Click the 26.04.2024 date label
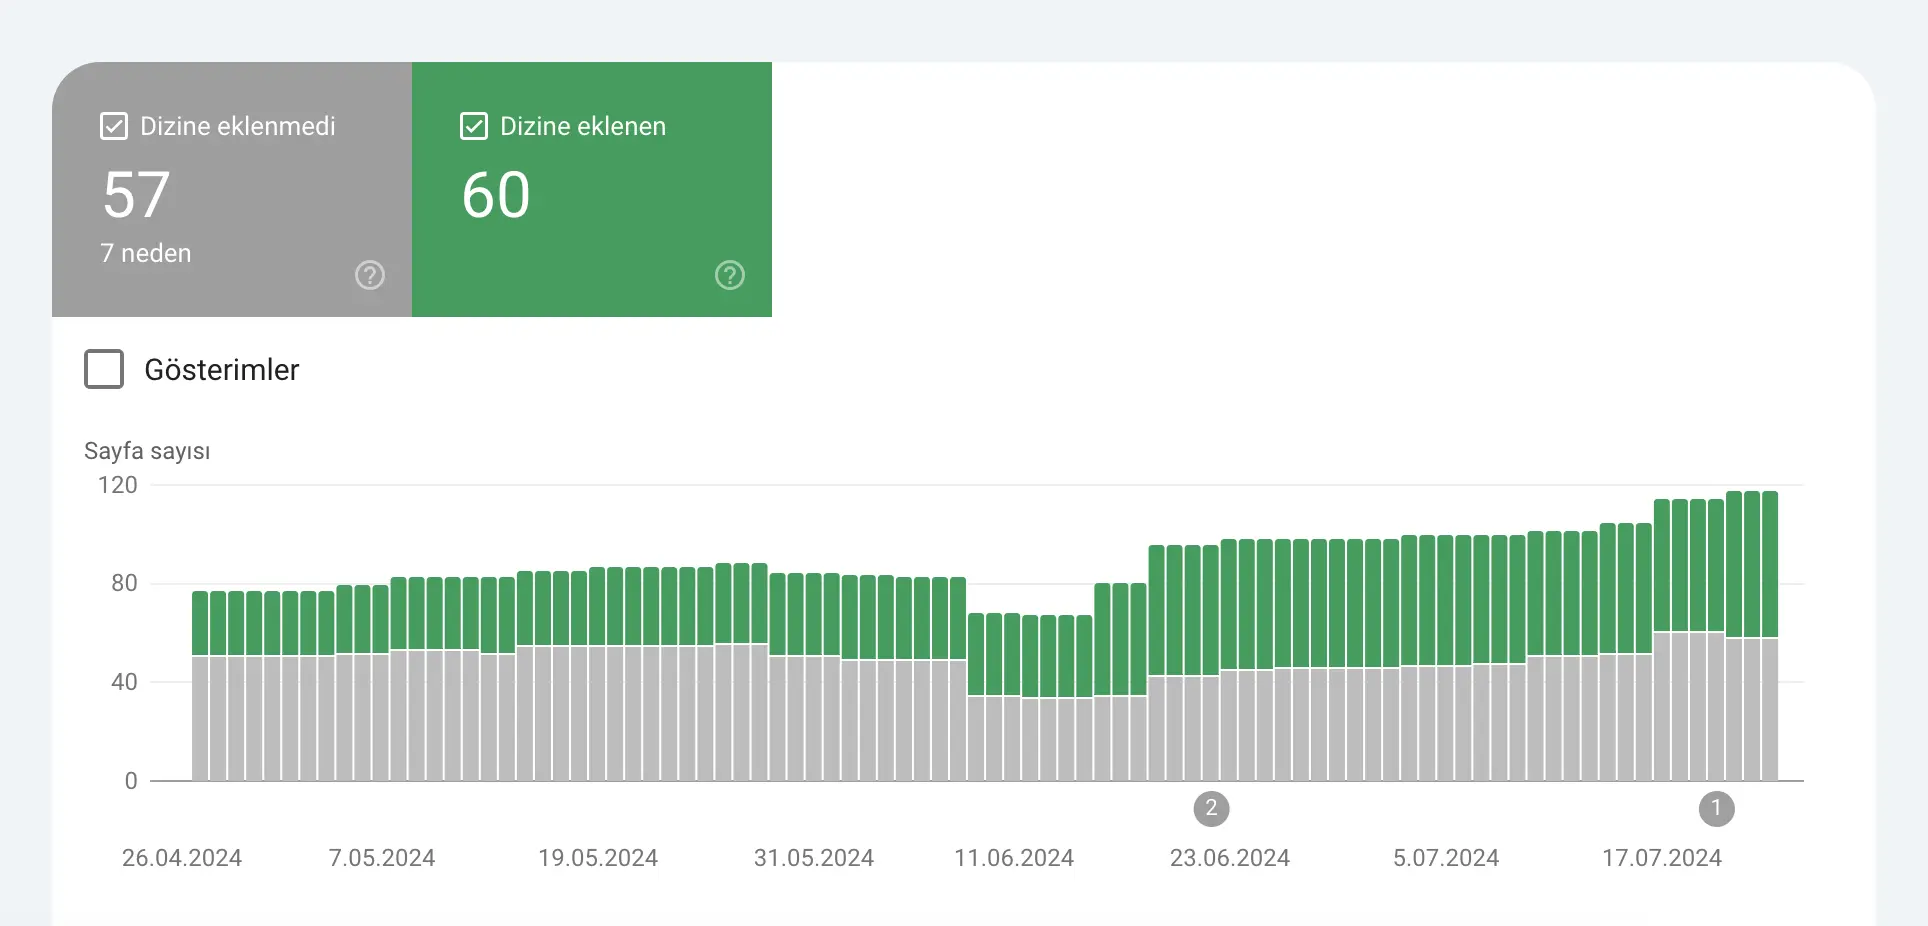Screen dimensions: 1928x926 [182, 858]
